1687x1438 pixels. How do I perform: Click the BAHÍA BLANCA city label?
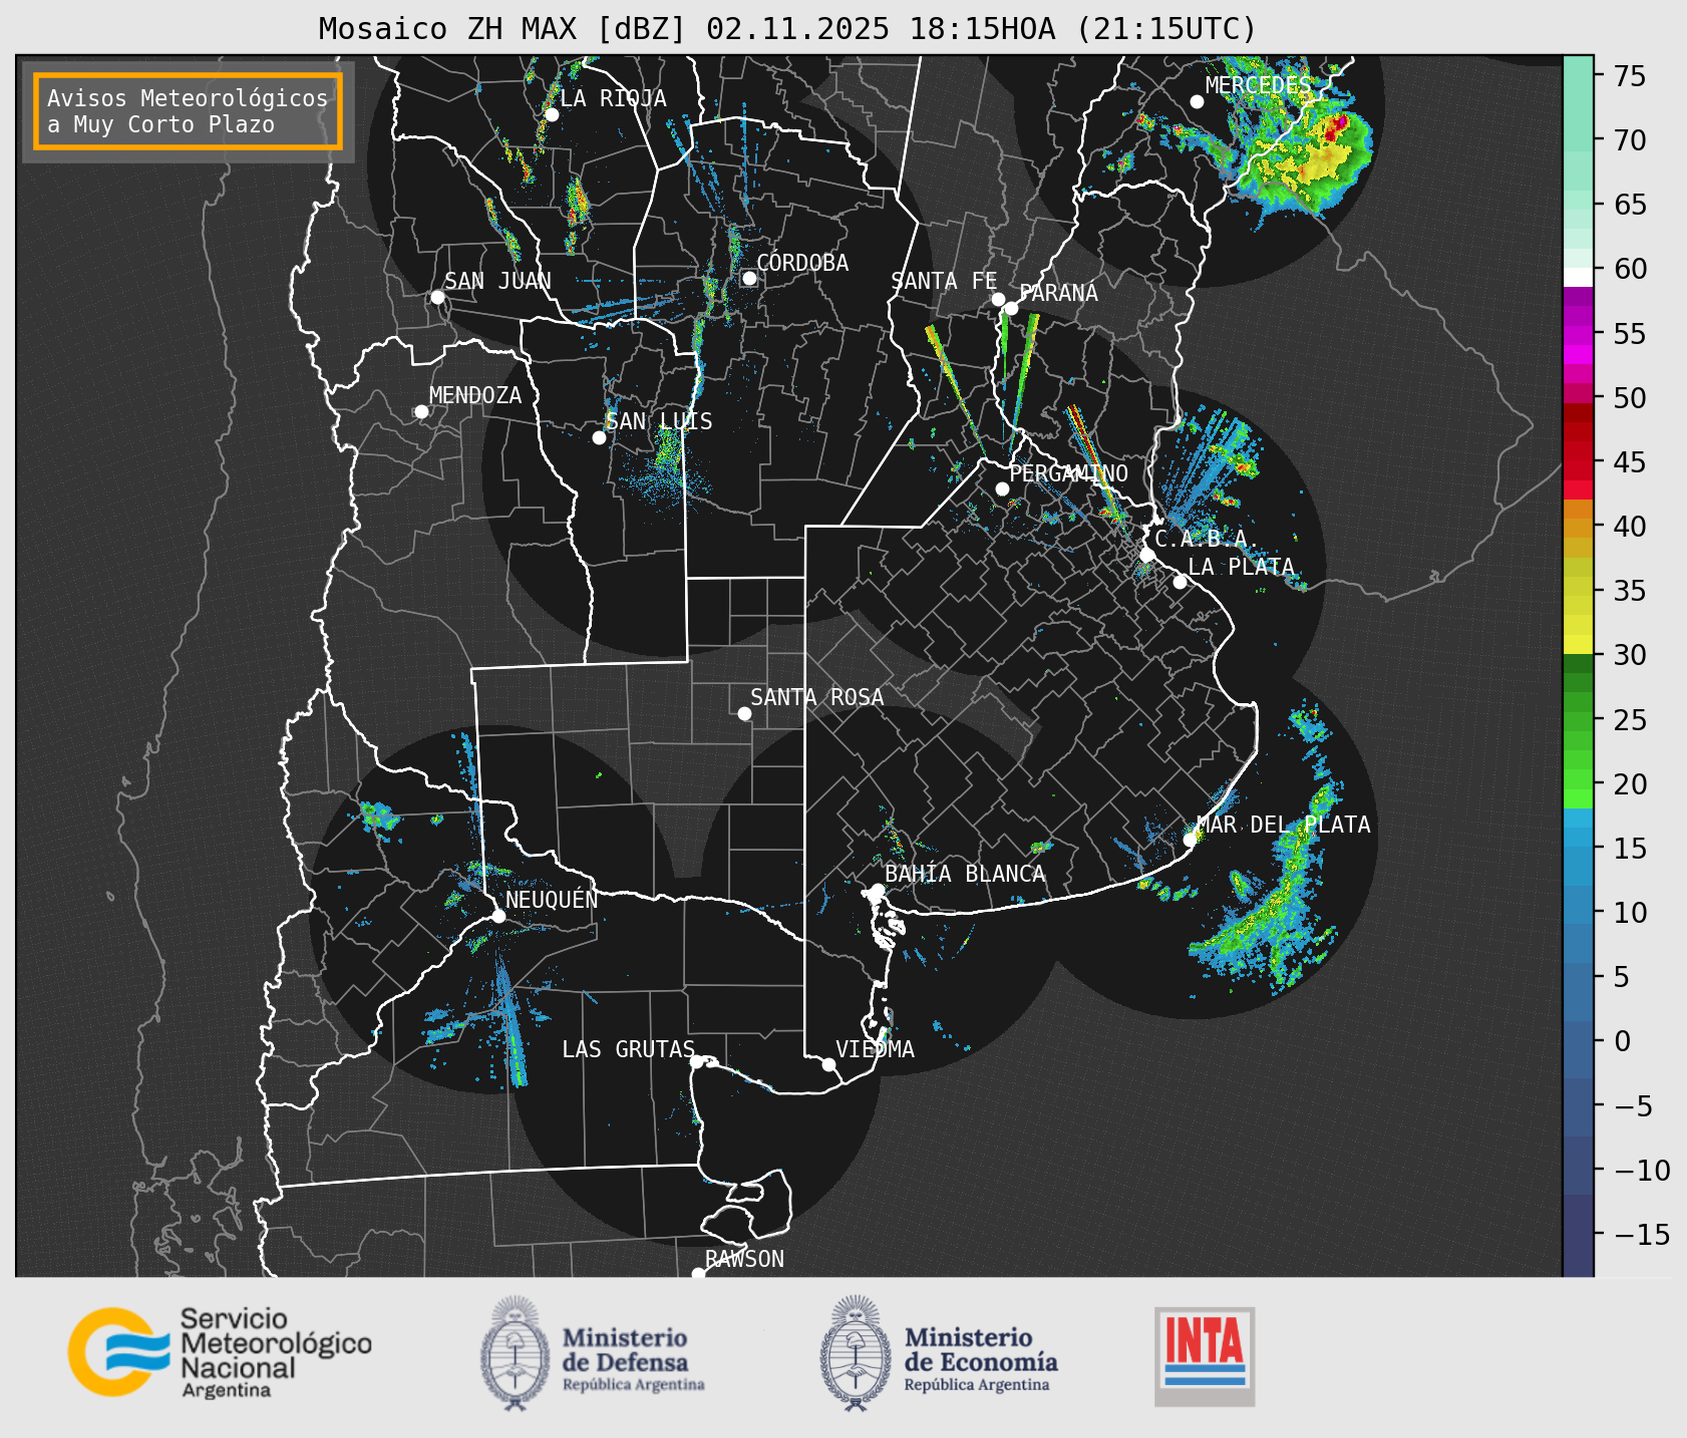click(x=965, y=874)
